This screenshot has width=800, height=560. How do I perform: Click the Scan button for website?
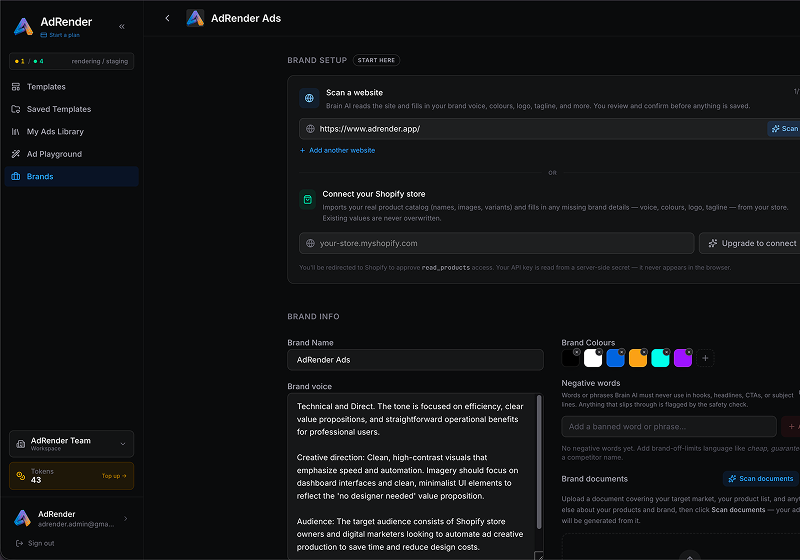784,129
